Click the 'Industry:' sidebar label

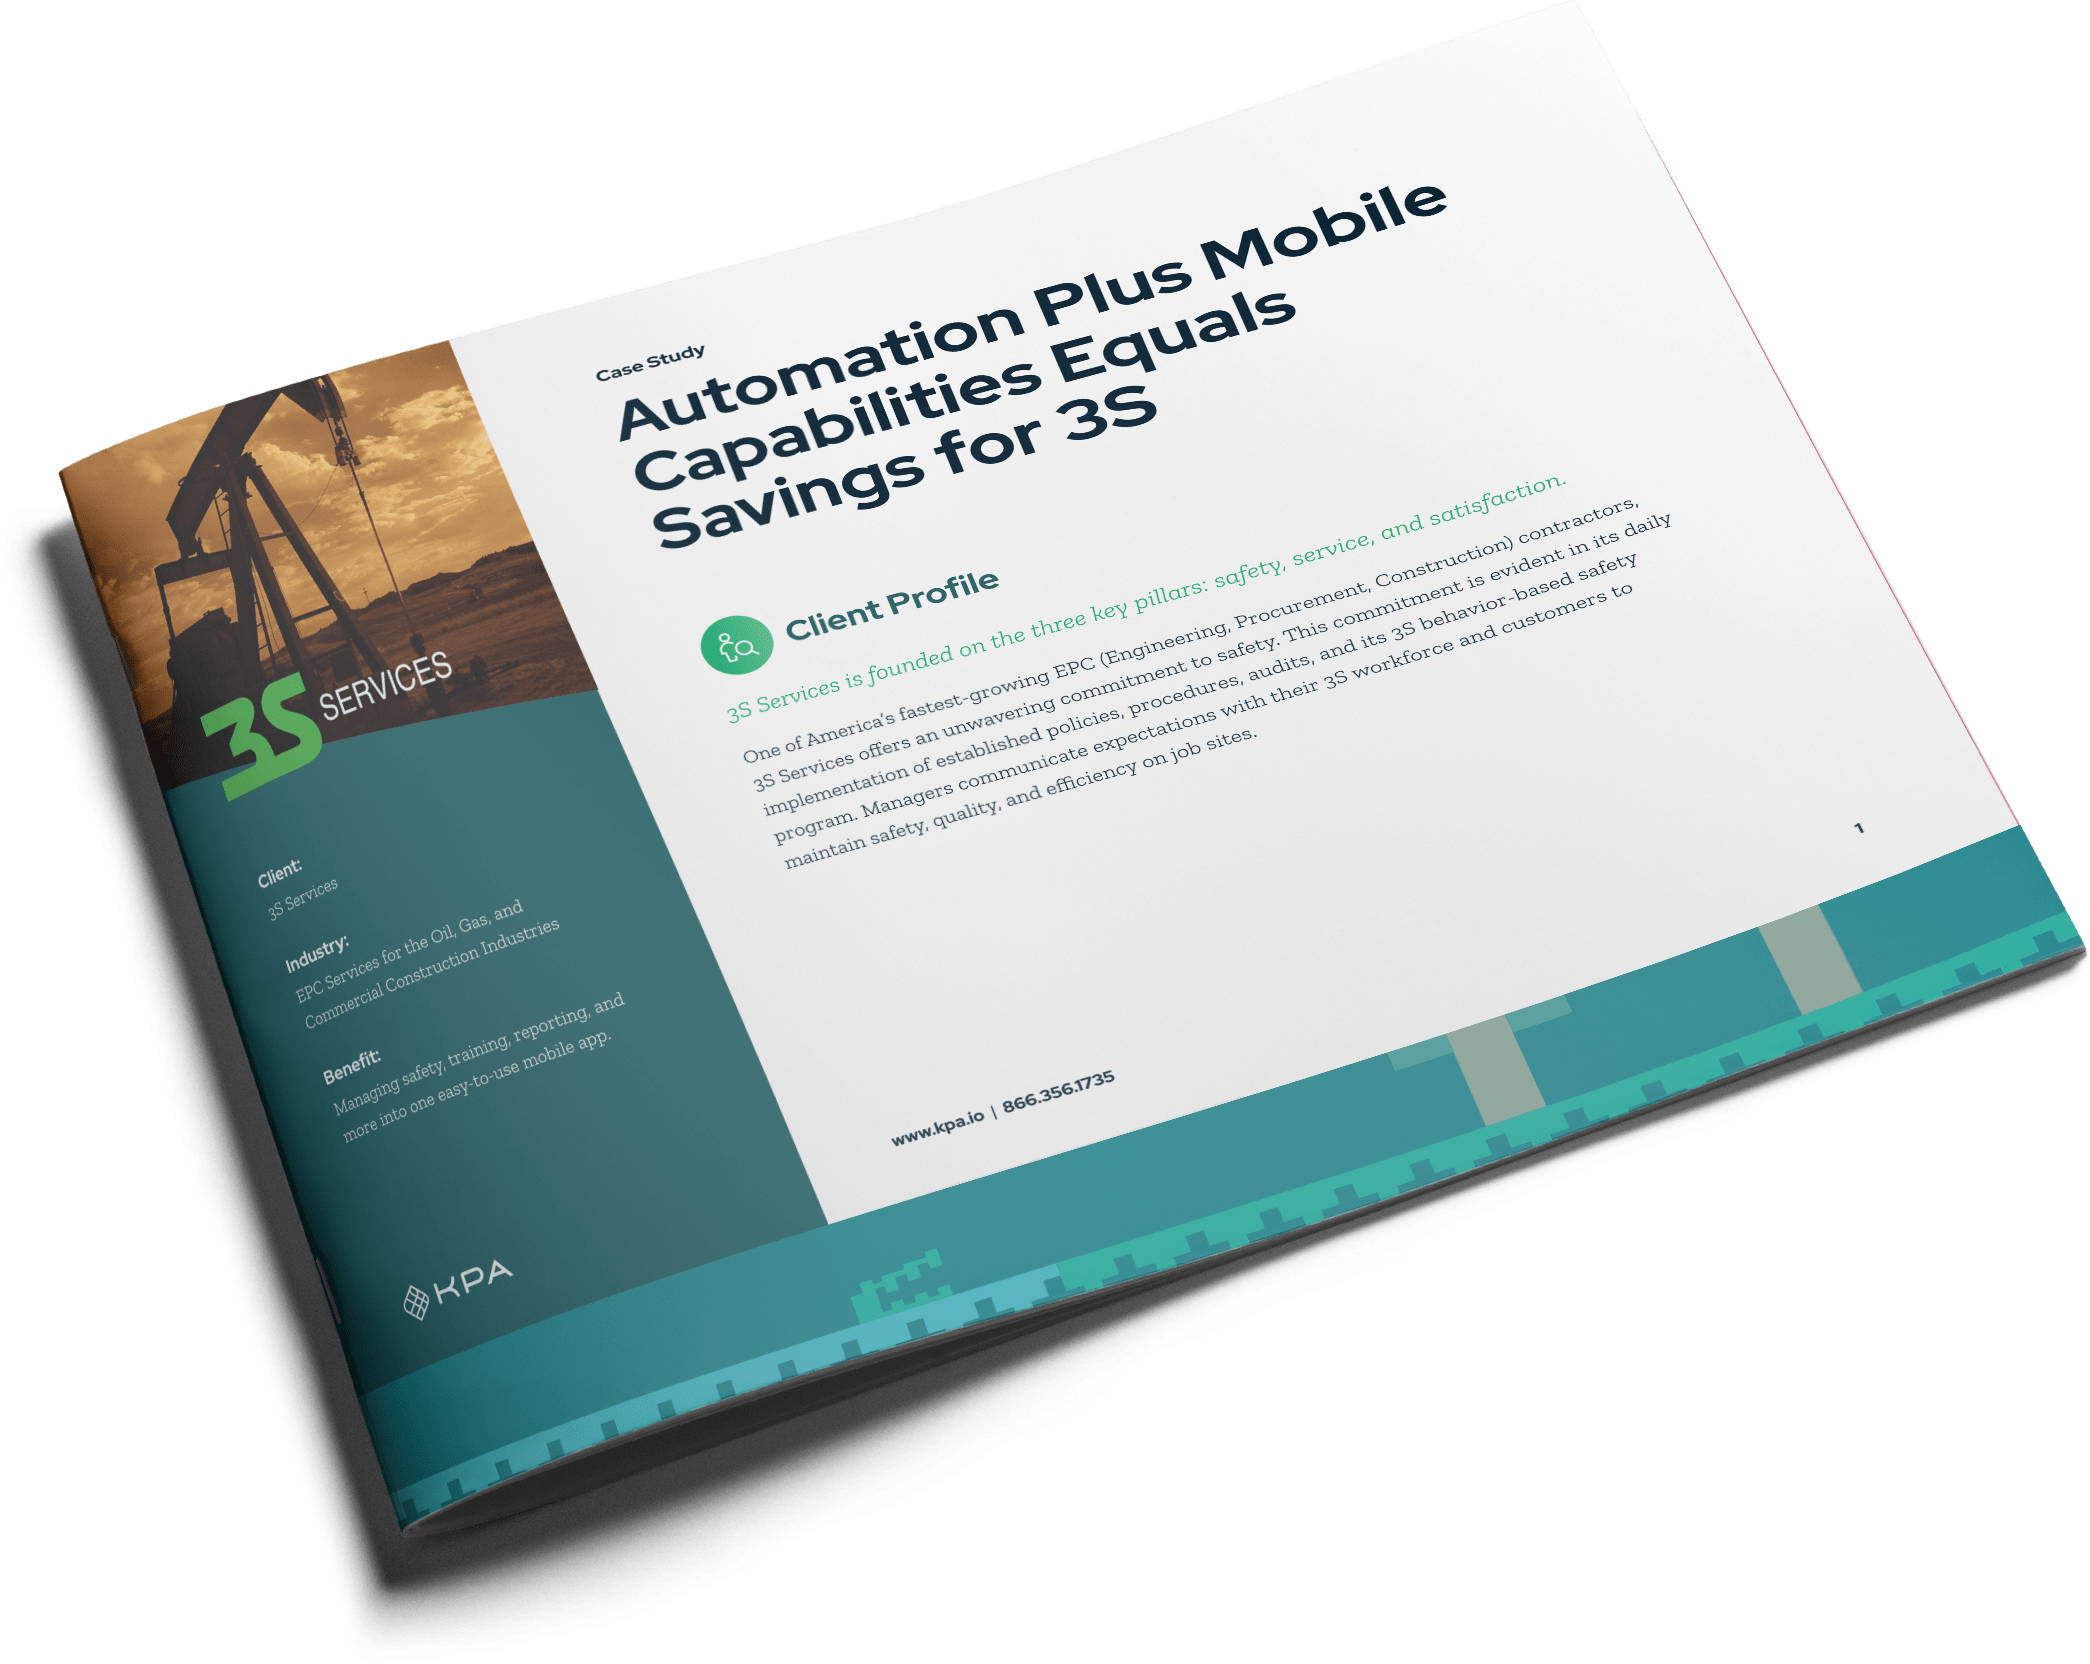317,954
